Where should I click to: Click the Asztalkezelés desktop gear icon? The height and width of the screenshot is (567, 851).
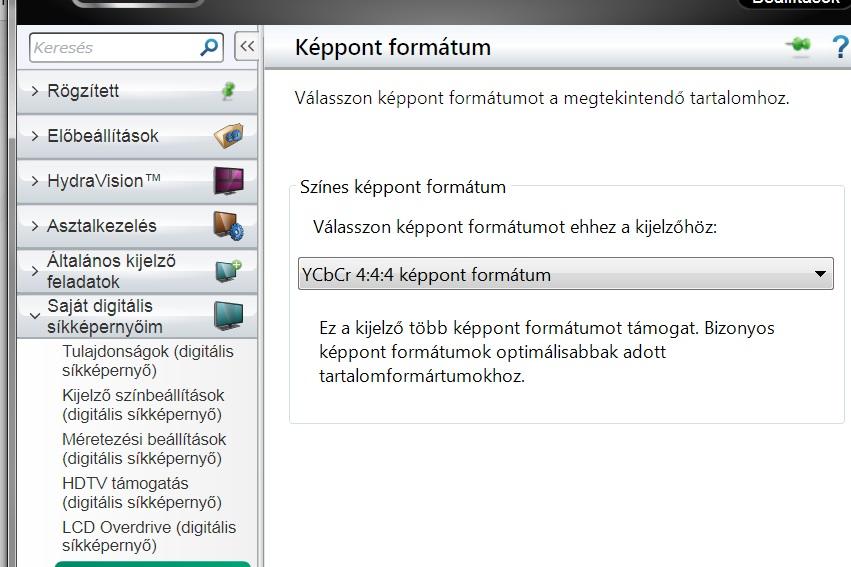228,226
